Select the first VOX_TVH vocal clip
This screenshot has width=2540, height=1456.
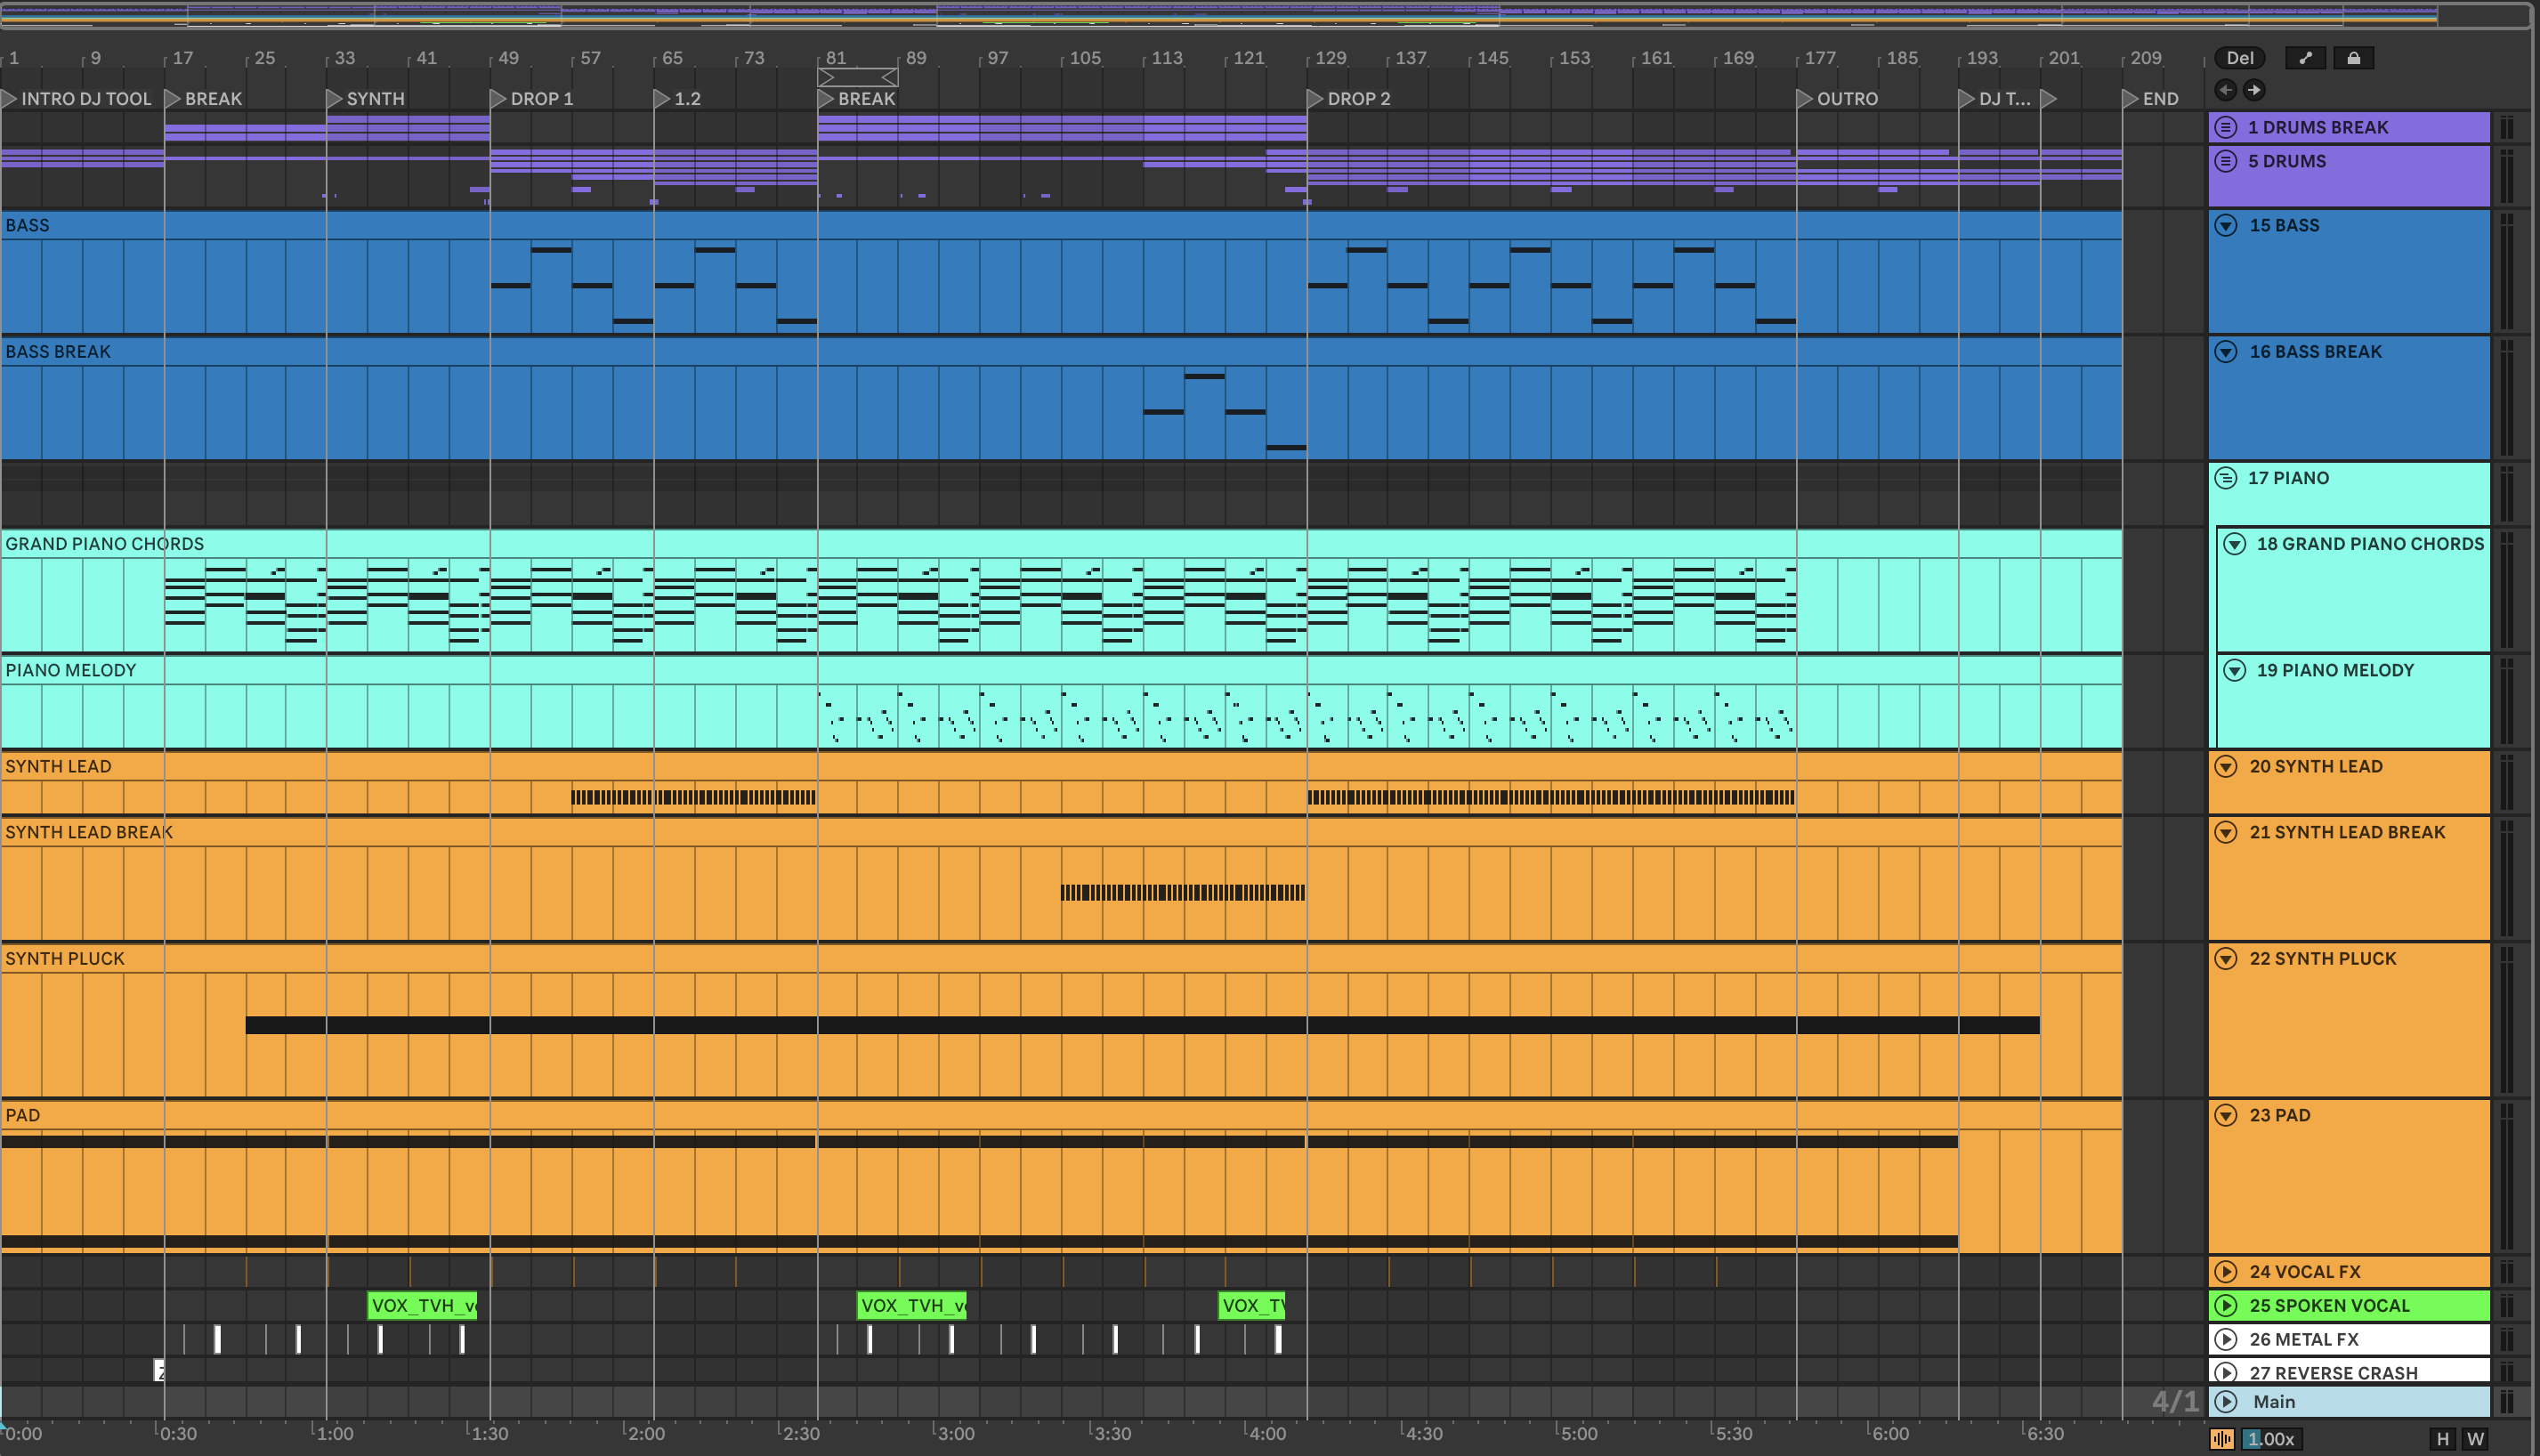tap(423, 1305)
